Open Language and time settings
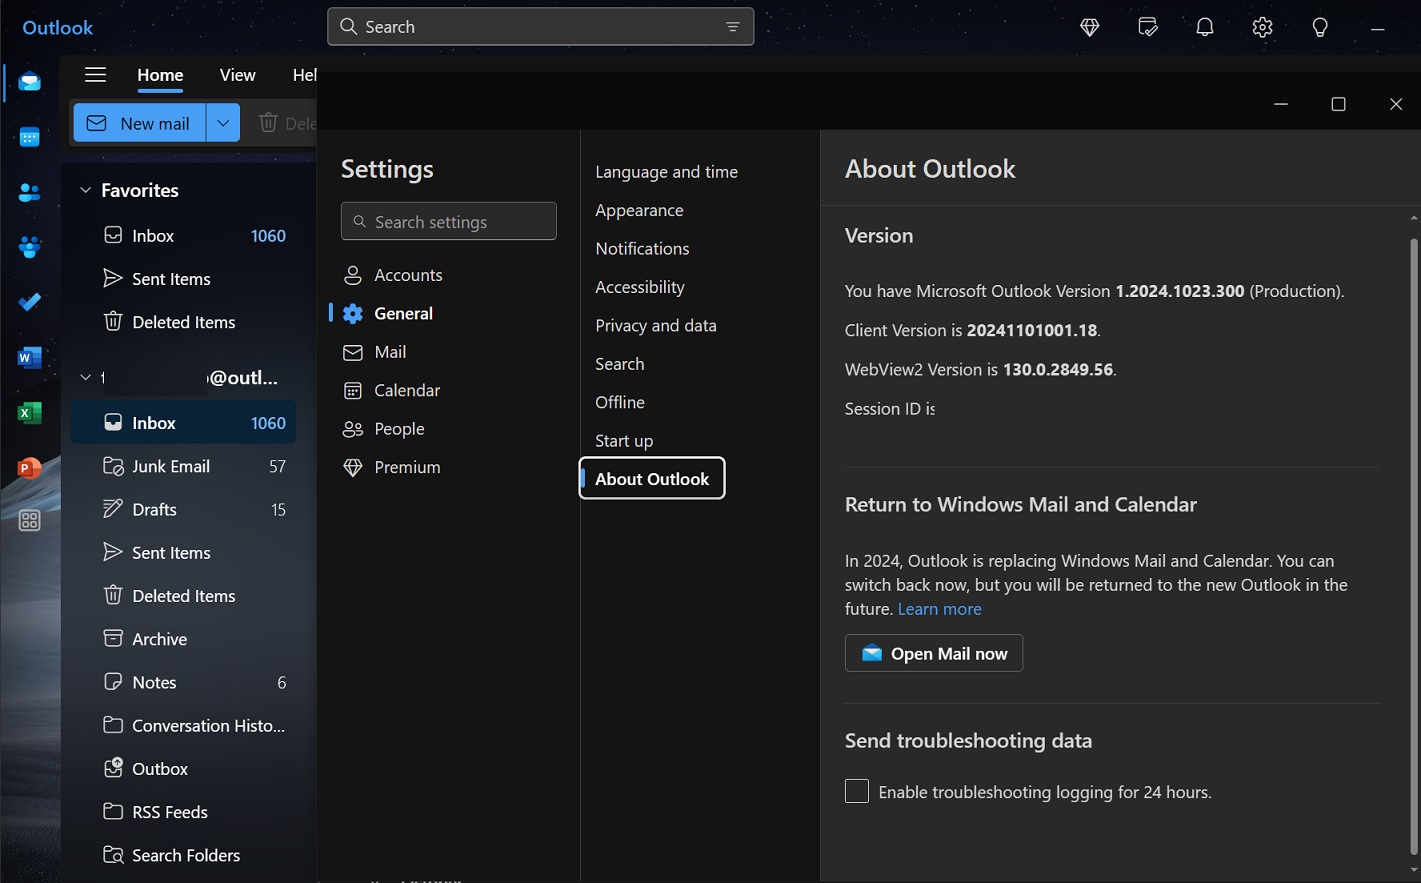This screenshot has height=883, width=1421. pyautogui.click(x=666, y=172)
